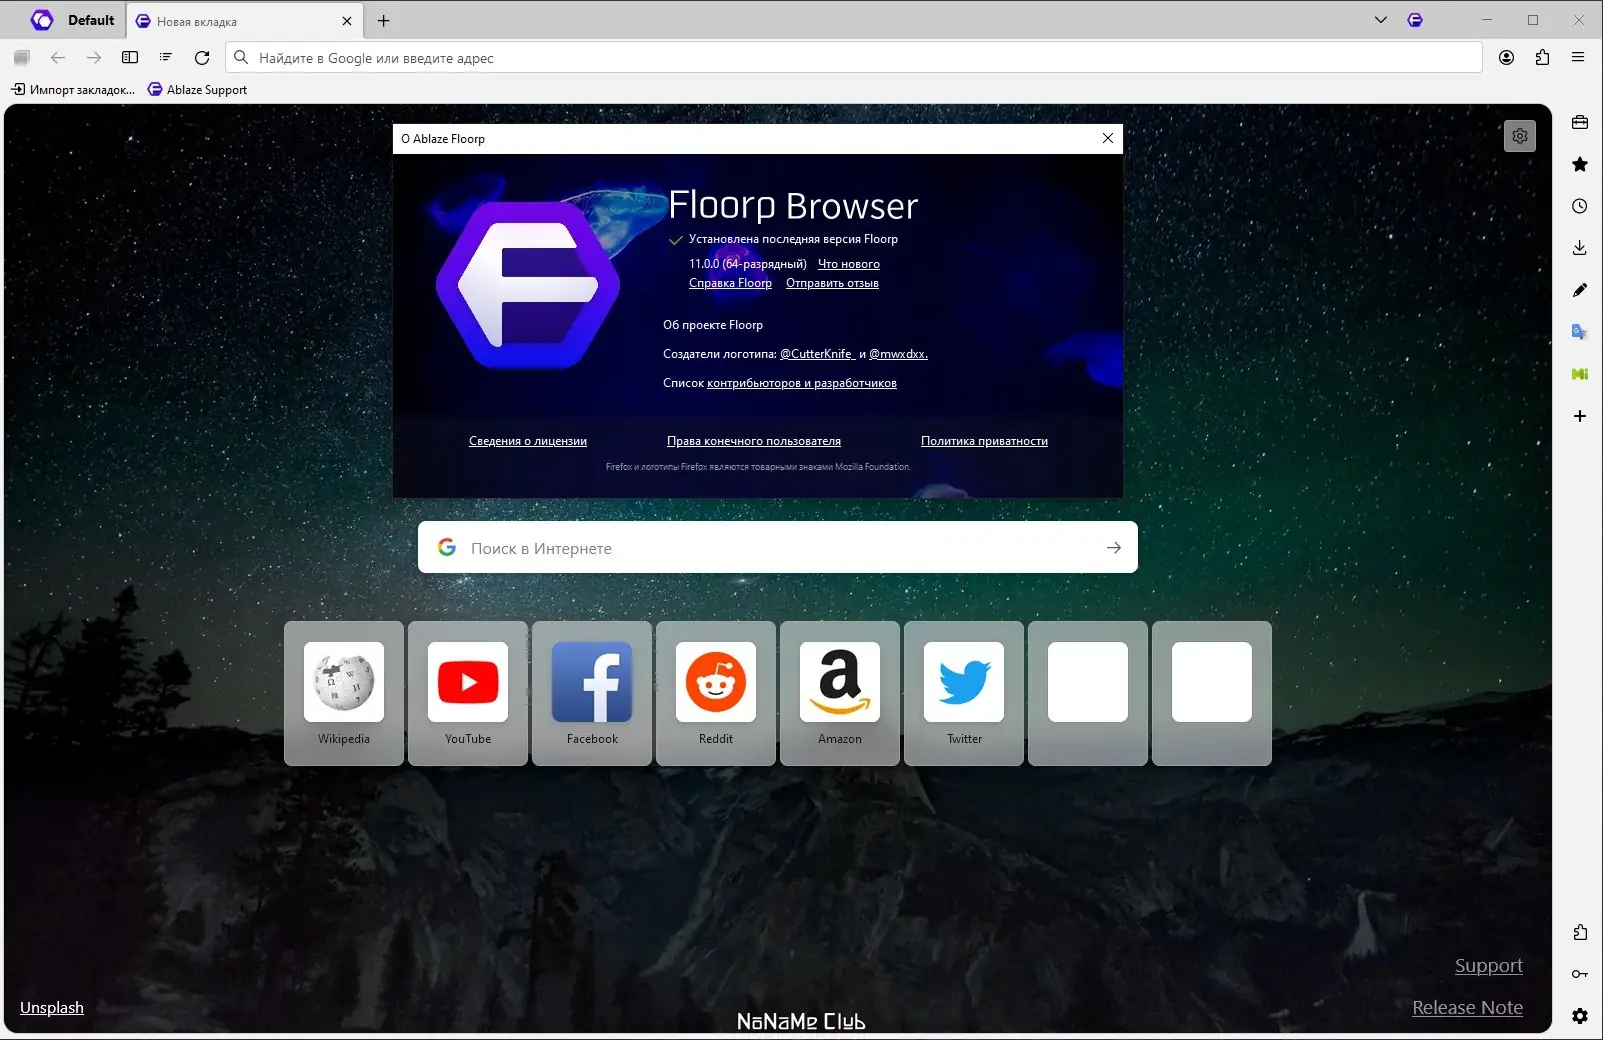
Task: Close the О Ablaze Floorp dialog
Action: point(1108,138)
